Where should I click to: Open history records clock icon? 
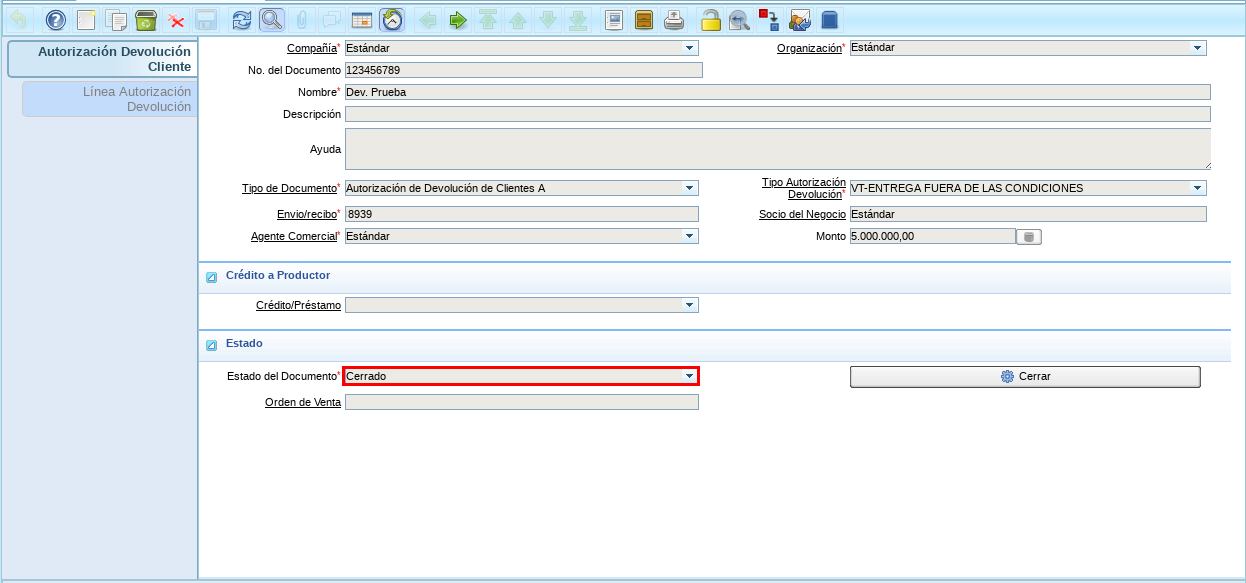coord(392,20)
